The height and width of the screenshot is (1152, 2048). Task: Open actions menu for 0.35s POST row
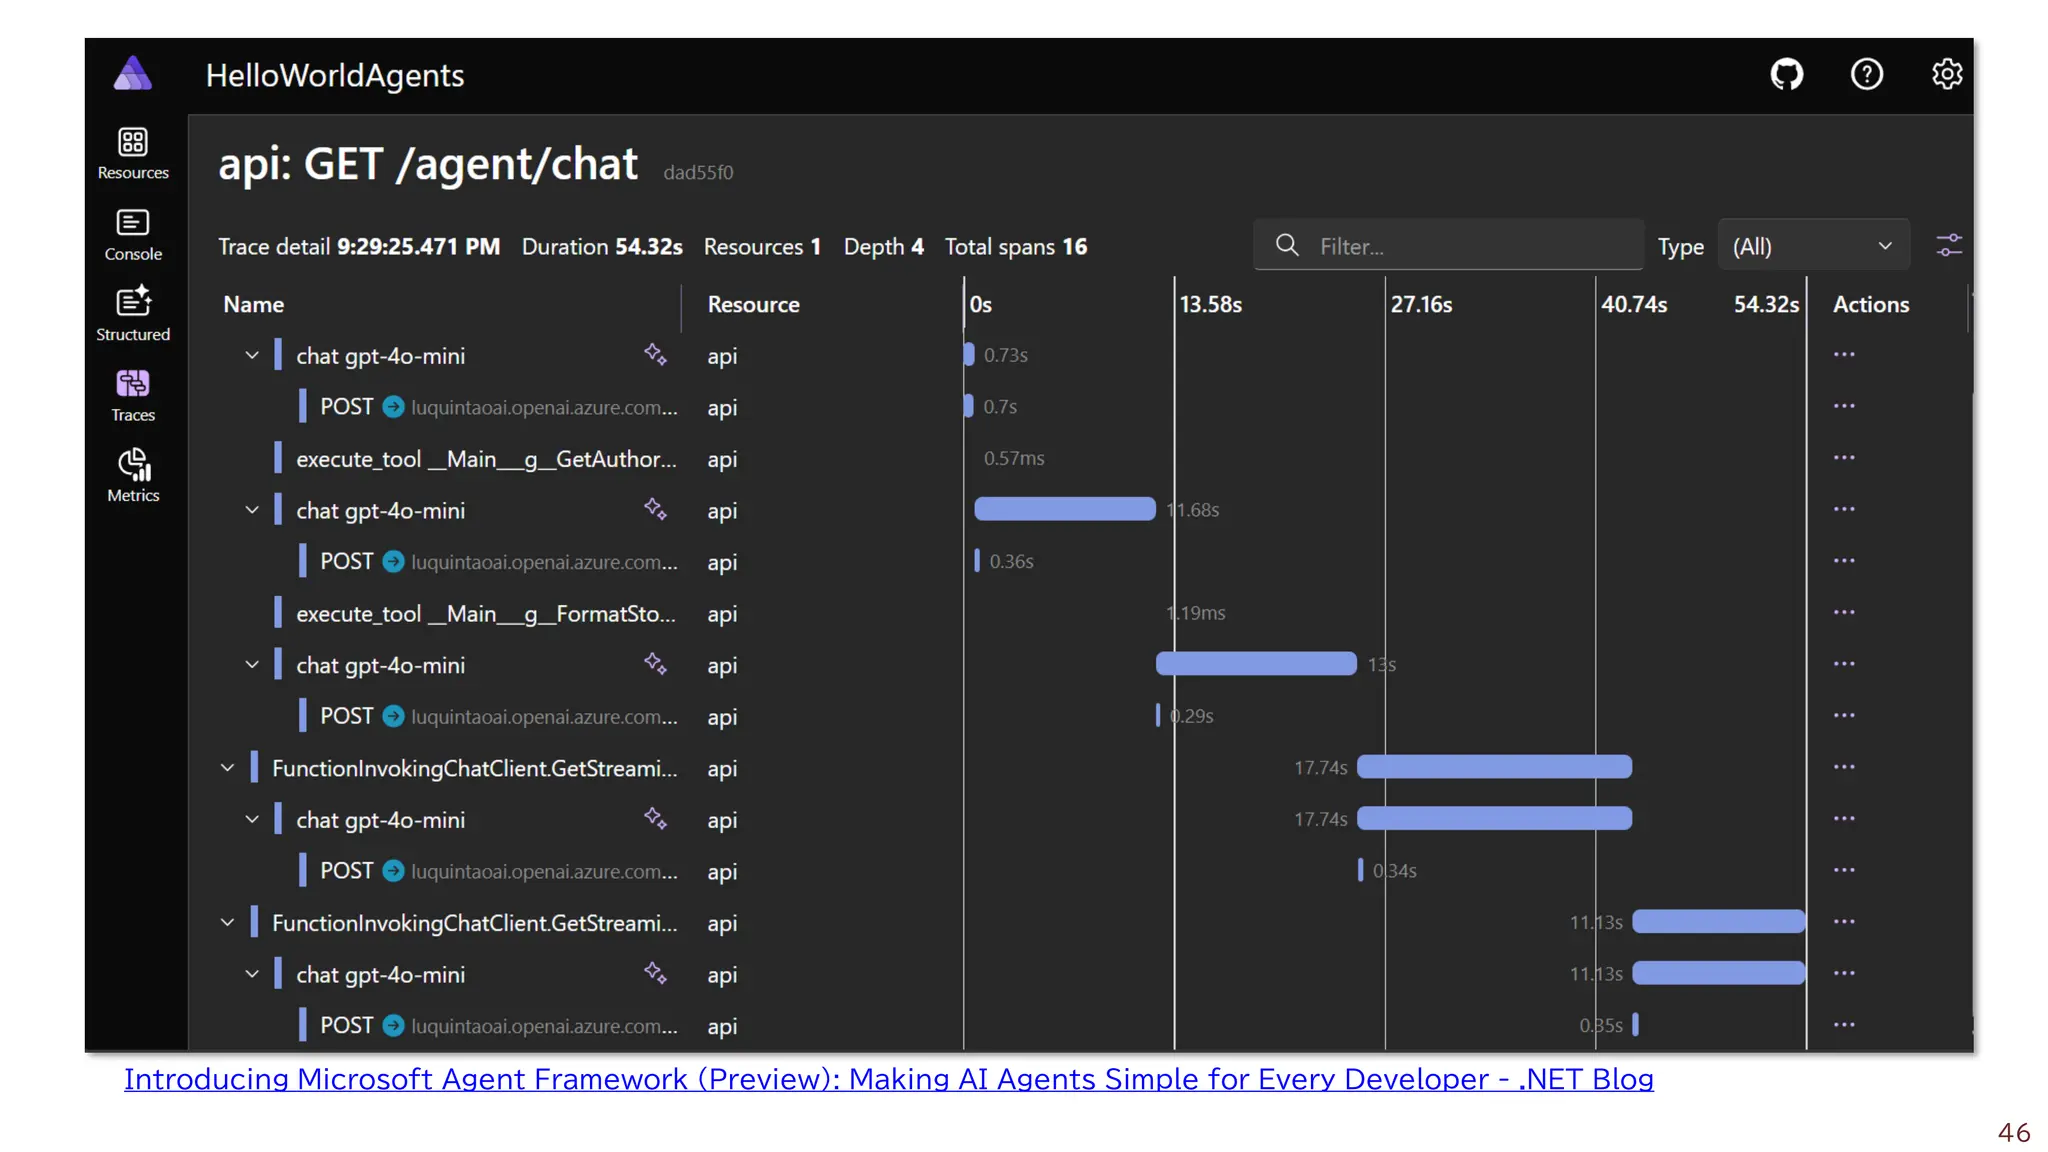(1844, 1025)
